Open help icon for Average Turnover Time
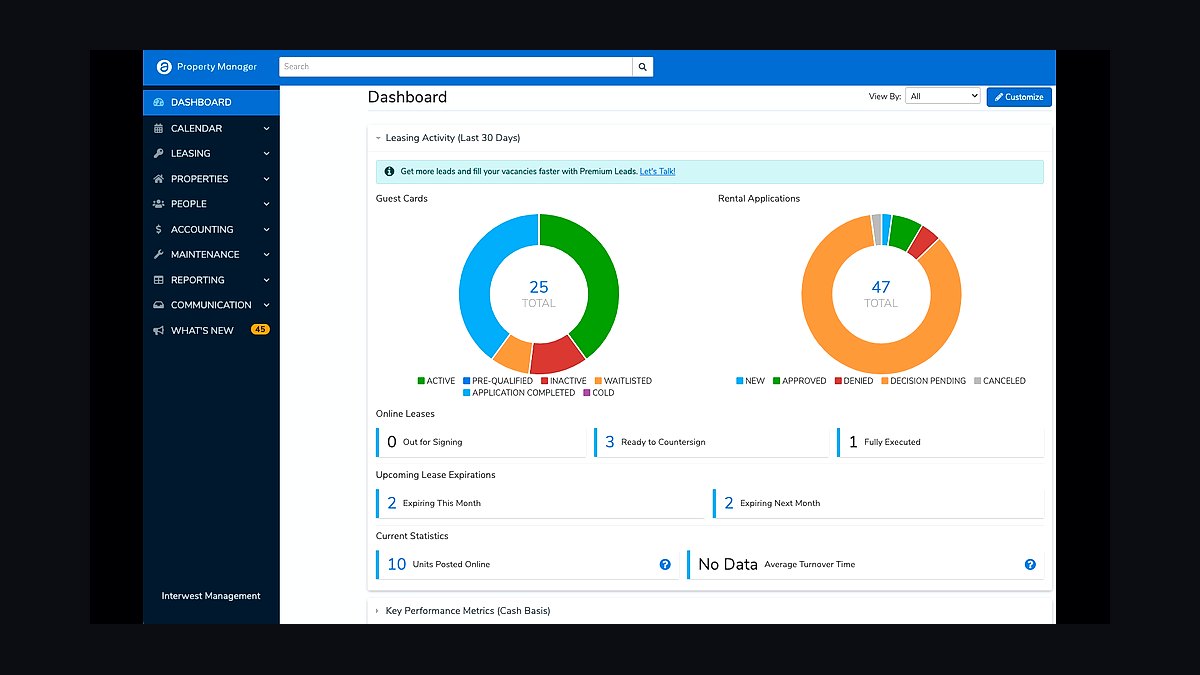This screenshot has width=1200, height=675. (x=1030, y=564)
